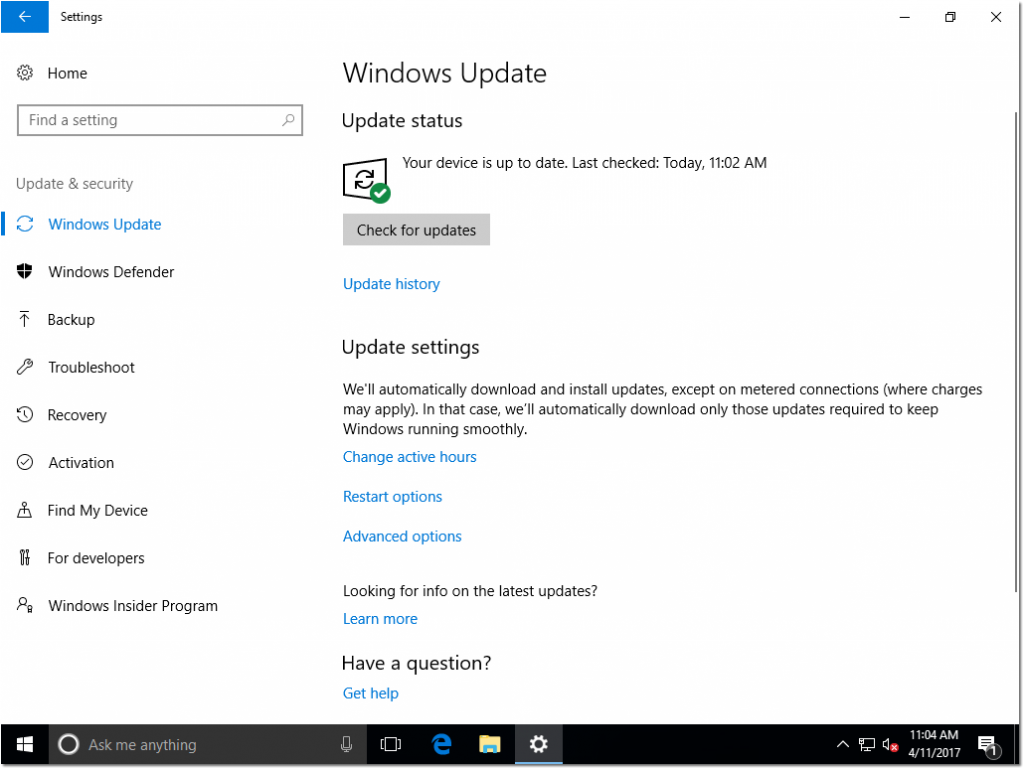Click the Backup up-arrow icon
The width and height of the screenshot is (1024, 769).
tap(25, 319)
